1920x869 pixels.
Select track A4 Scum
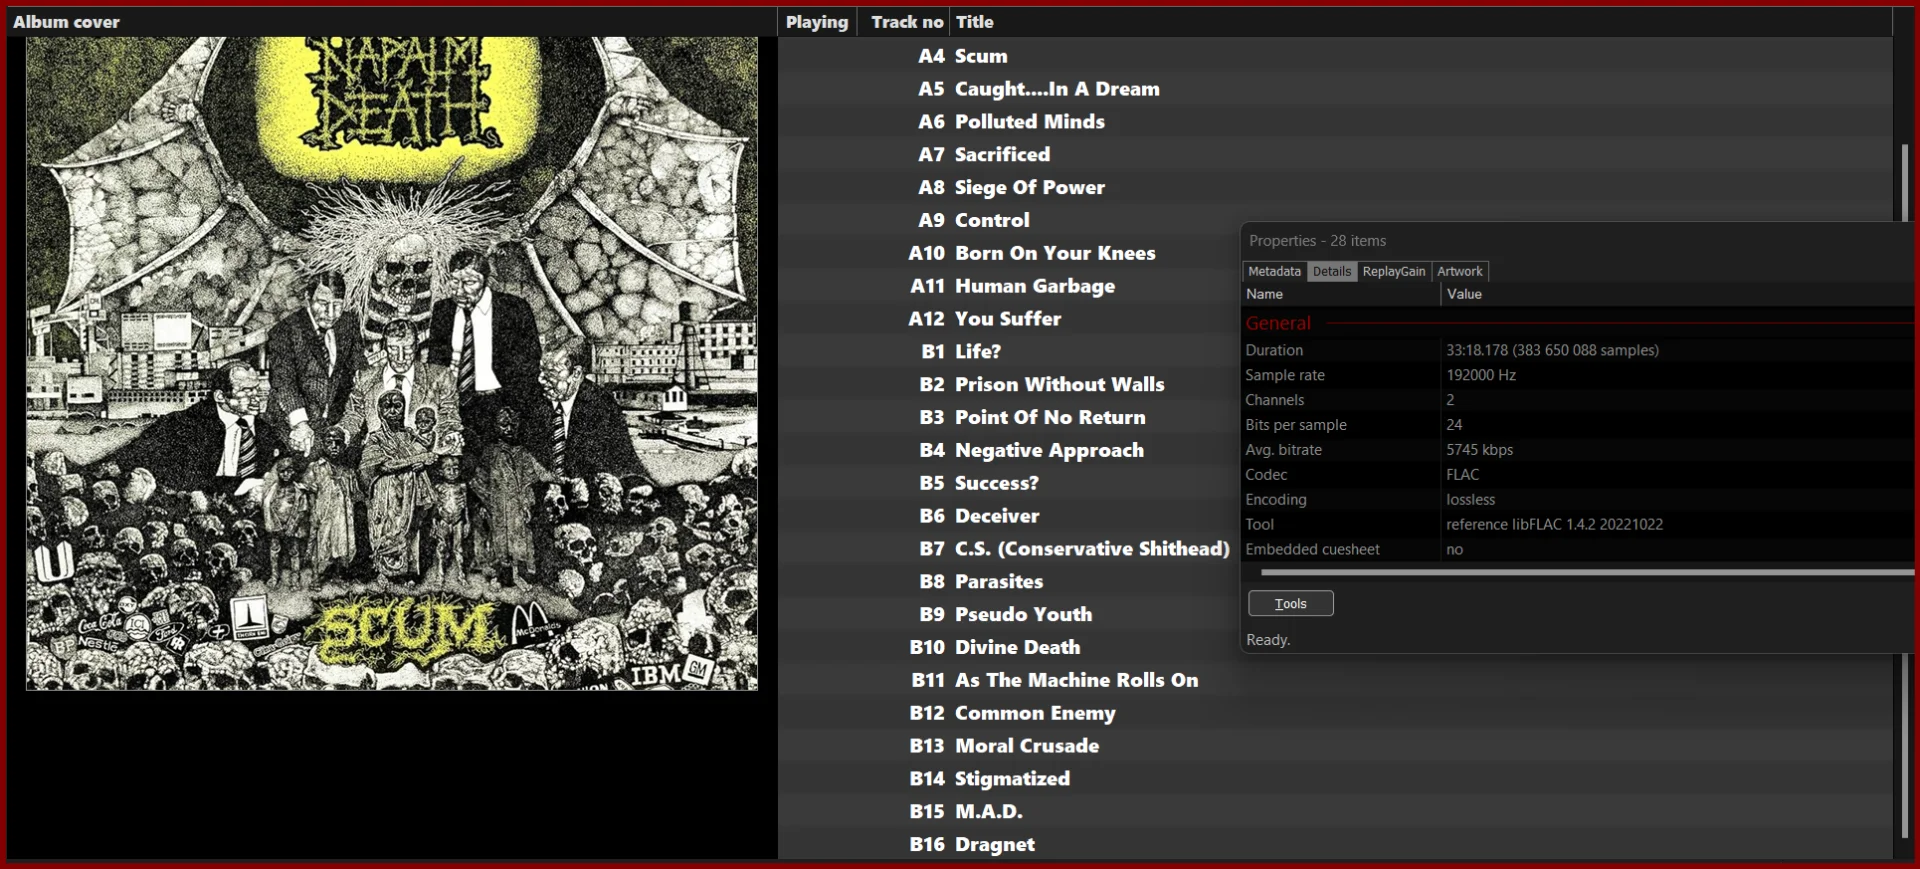1334,56
